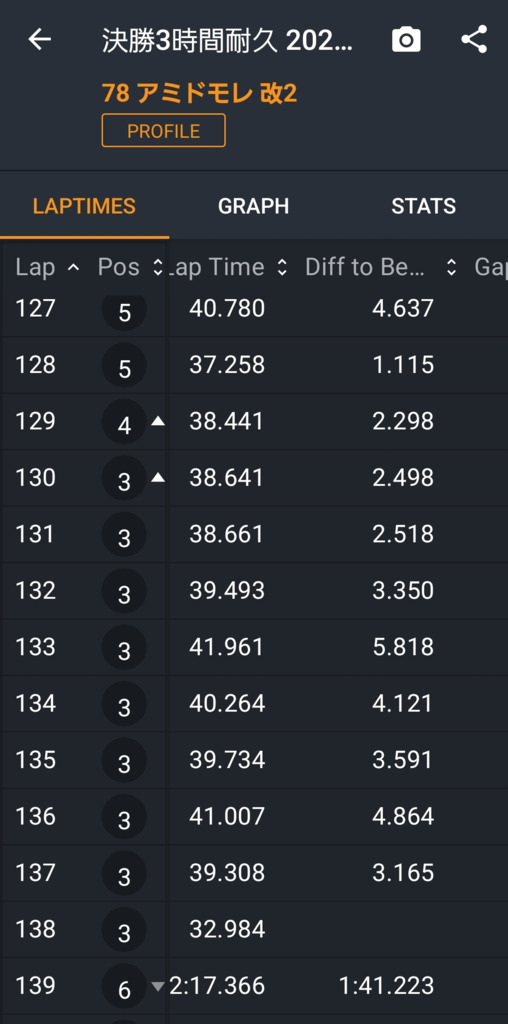Open the PROFILE button

(x=163, y=131)
